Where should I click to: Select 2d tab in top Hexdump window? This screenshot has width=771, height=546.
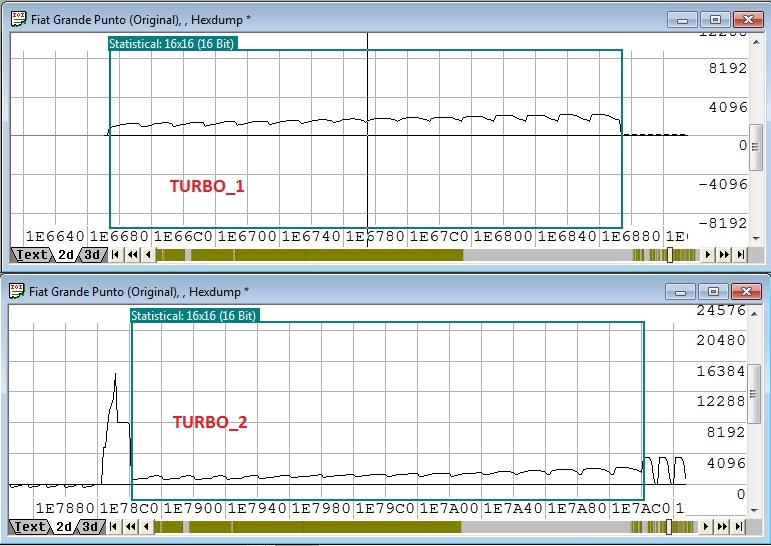coord(66,255)
